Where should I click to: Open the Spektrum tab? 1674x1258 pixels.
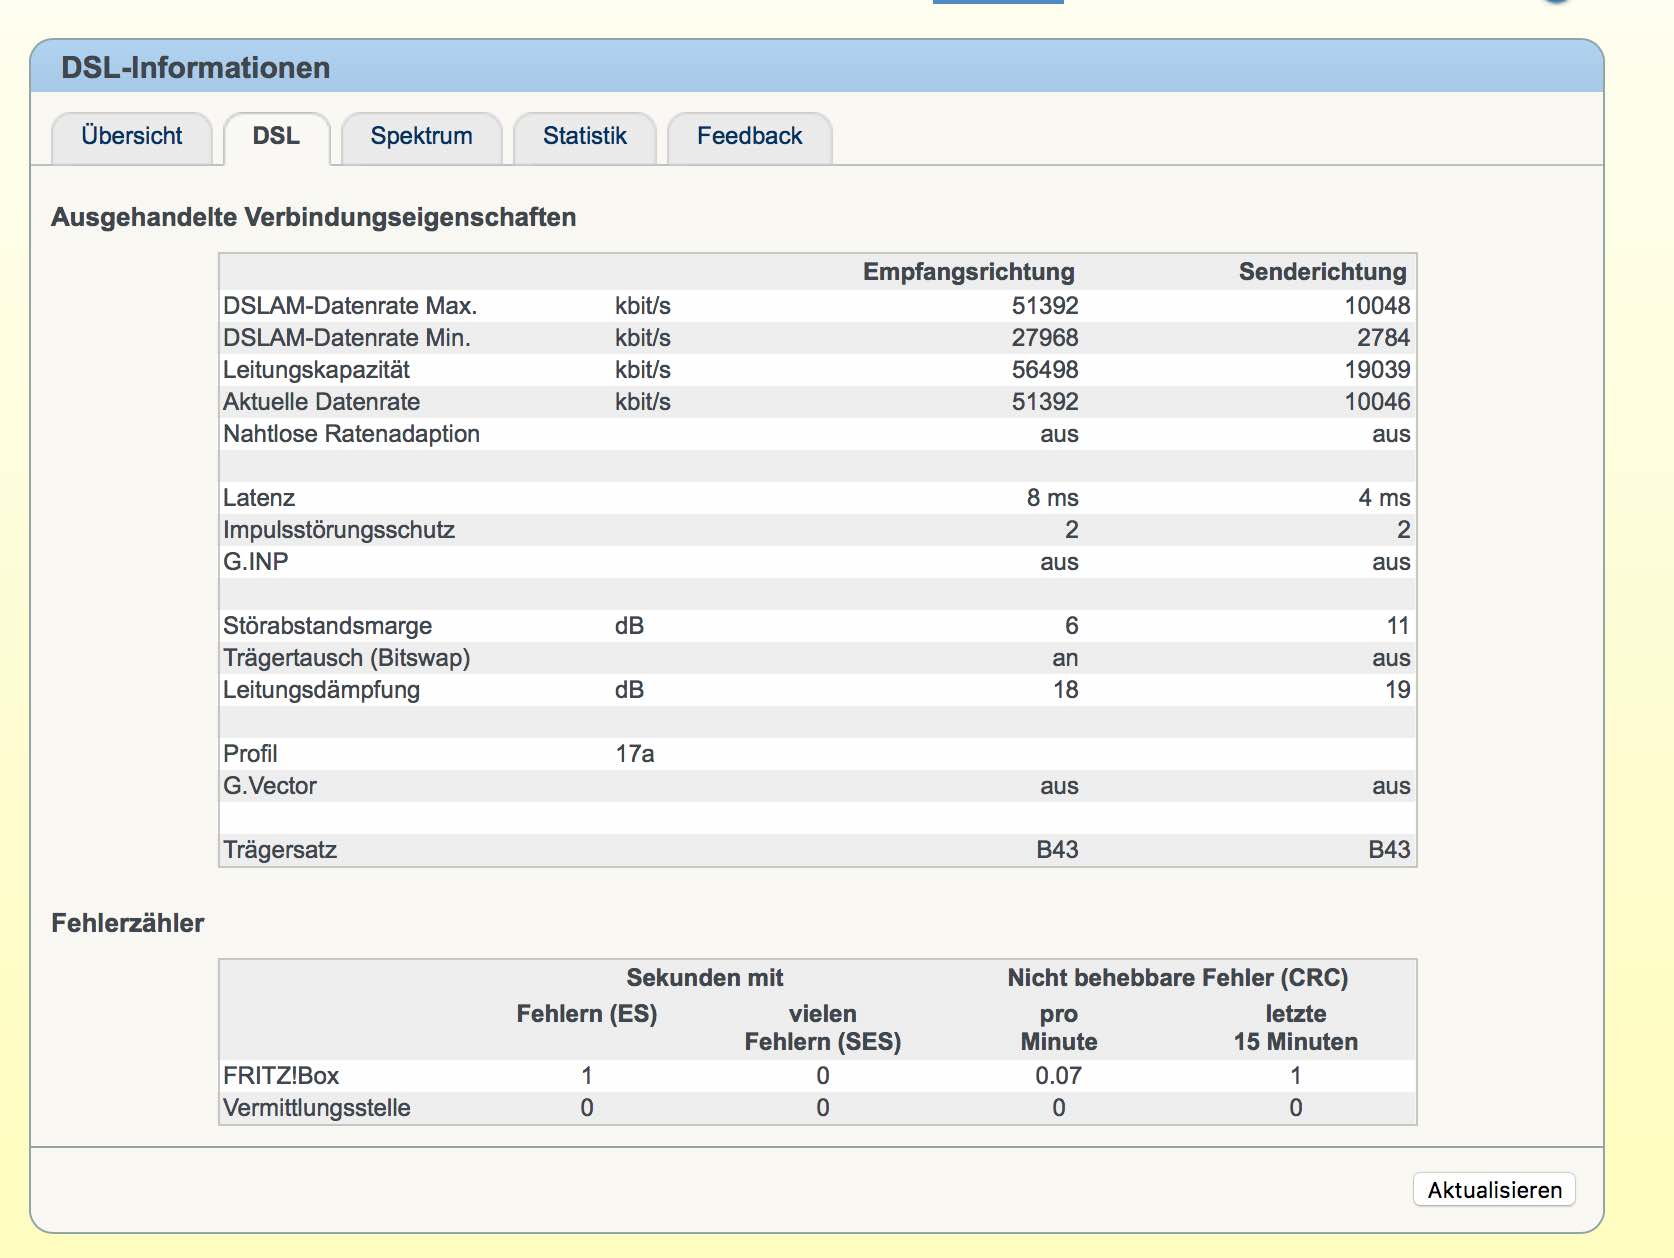click(421, 136)
